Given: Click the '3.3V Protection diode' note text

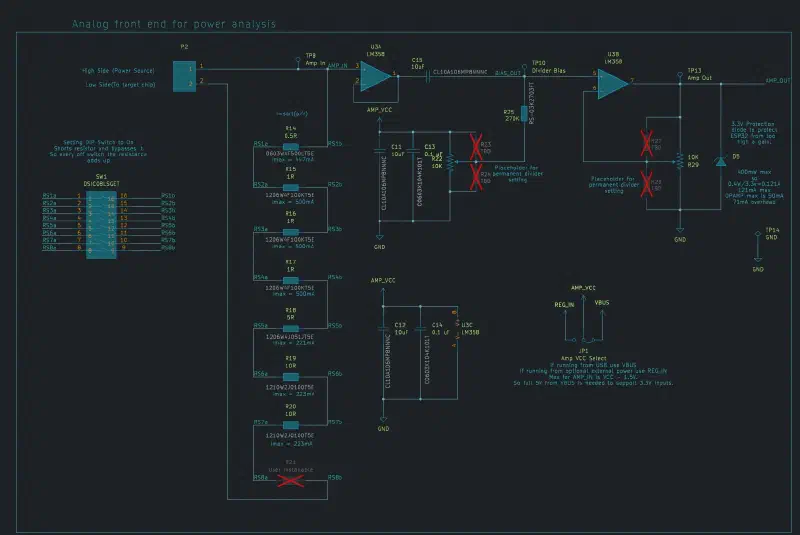Looking at the screenshot, I should pos(753,133).
